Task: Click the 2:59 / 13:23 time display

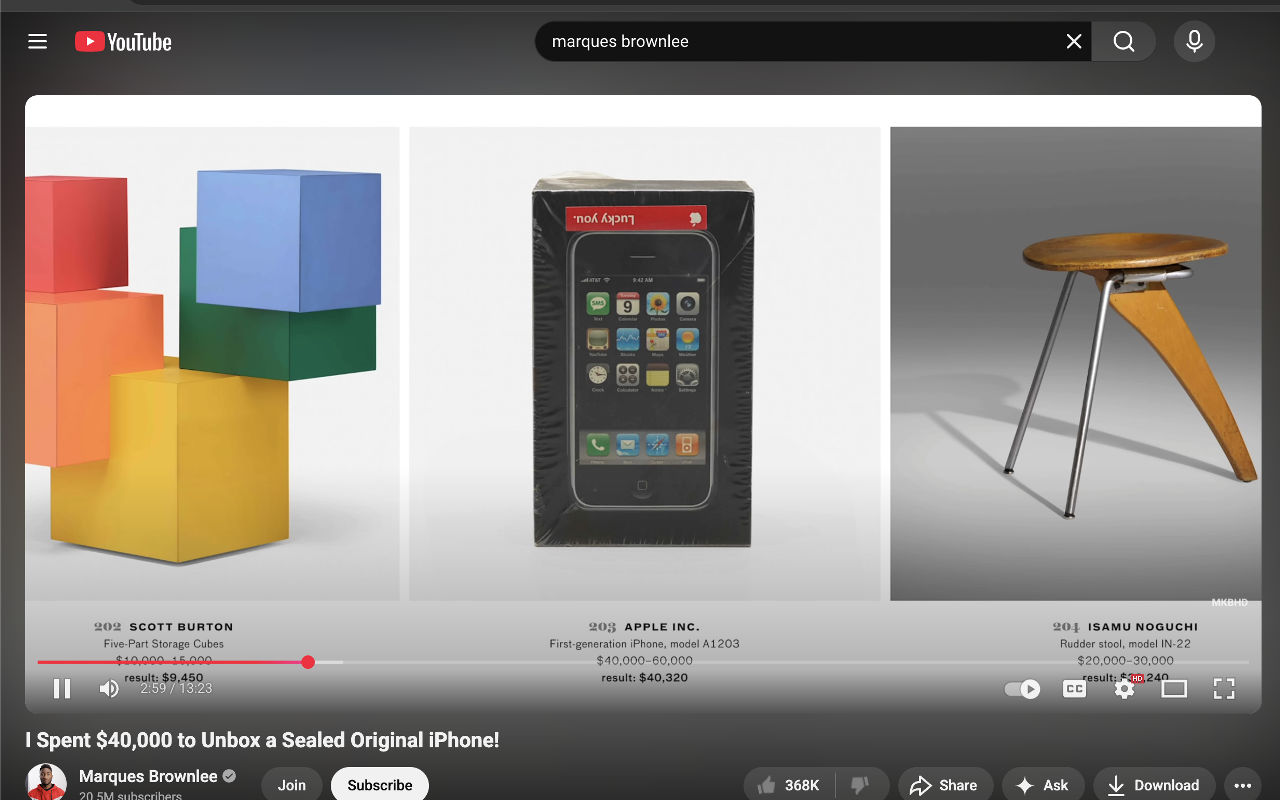Action: [x=176, y=688]
